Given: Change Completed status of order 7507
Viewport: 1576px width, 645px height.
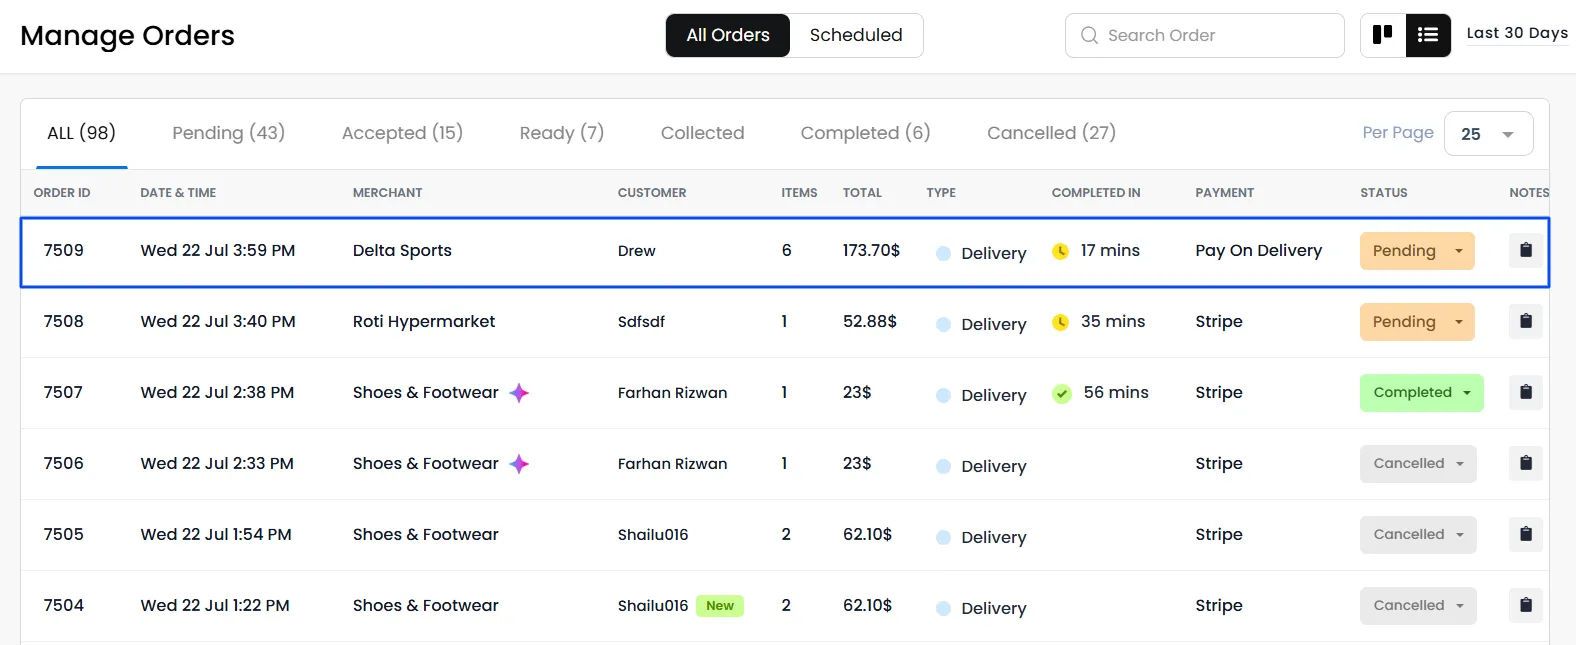Looking at the screenshot, I should point(1422,393).
